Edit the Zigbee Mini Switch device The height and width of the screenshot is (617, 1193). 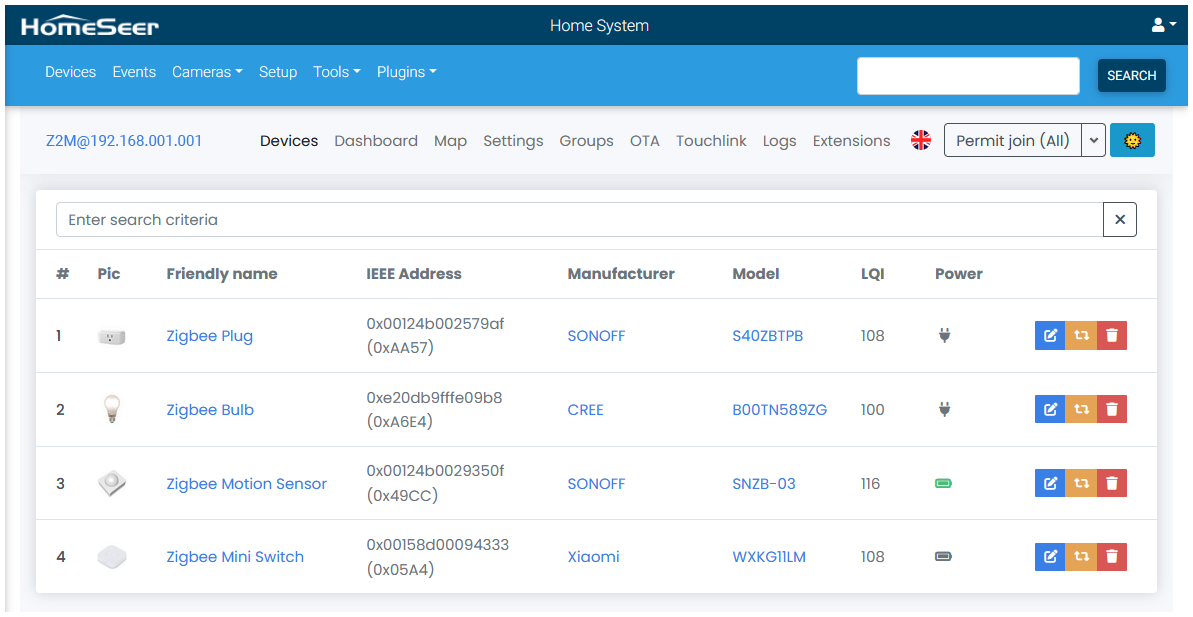point(1050,557)
